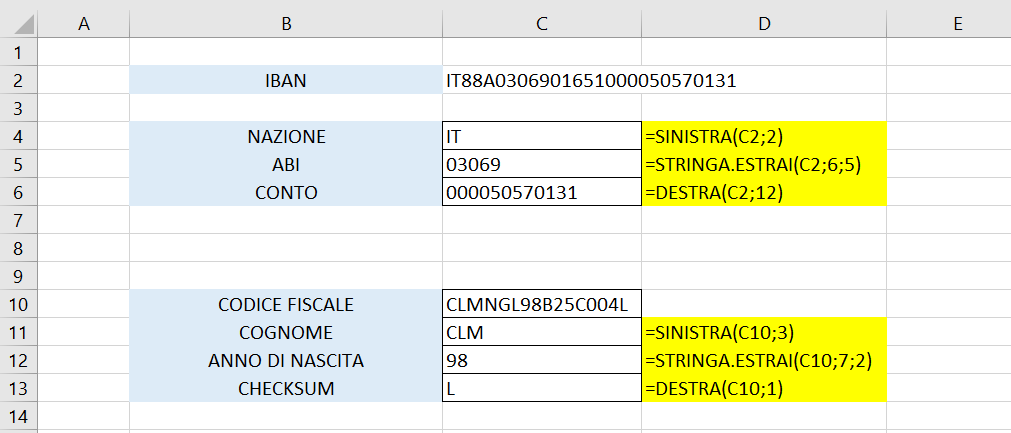Click the cell containing 000050570131

coord(542,192)
